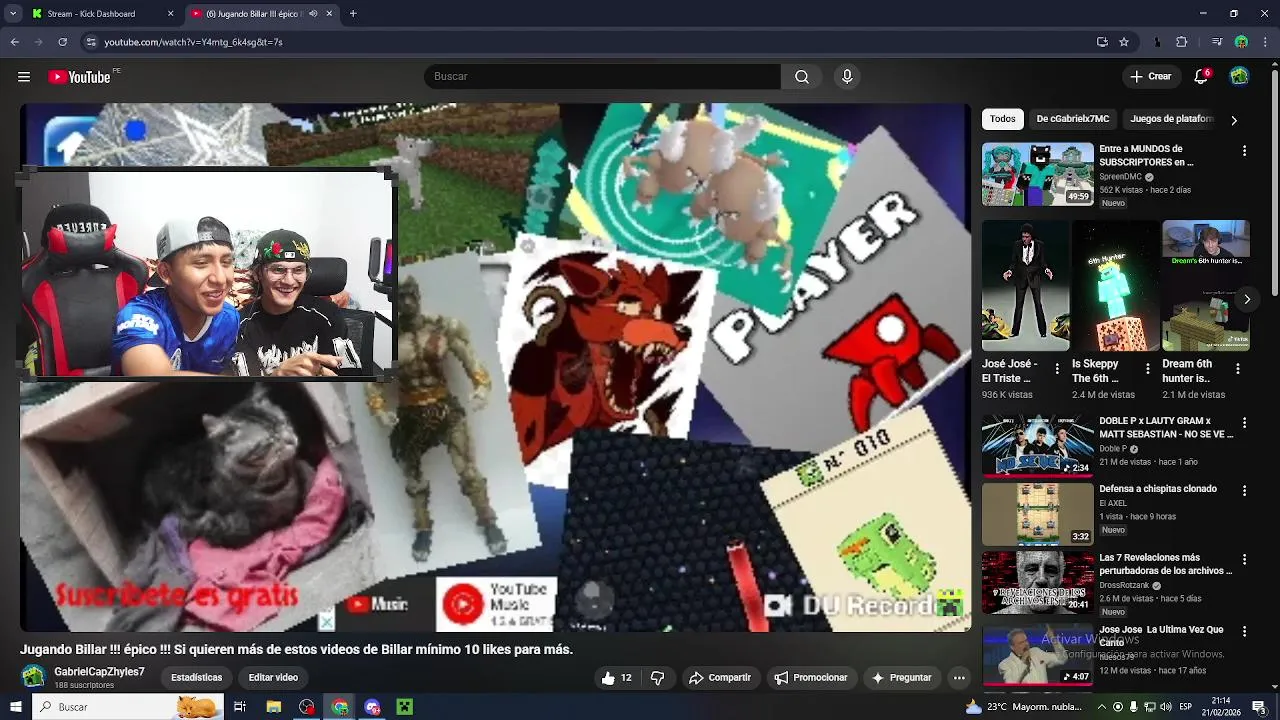Reload the current page
Screen dimensions: 1280x720
tap(62, 42)
